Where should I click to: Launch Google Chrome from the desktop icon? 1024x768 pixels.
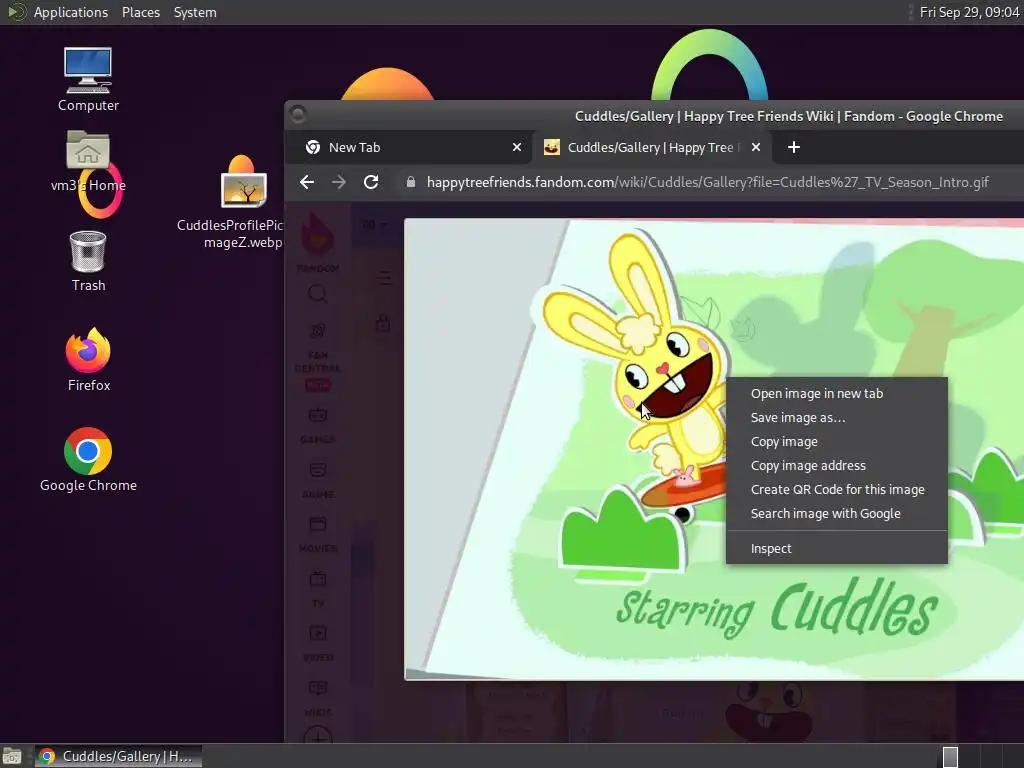click(x=88, y=459)
